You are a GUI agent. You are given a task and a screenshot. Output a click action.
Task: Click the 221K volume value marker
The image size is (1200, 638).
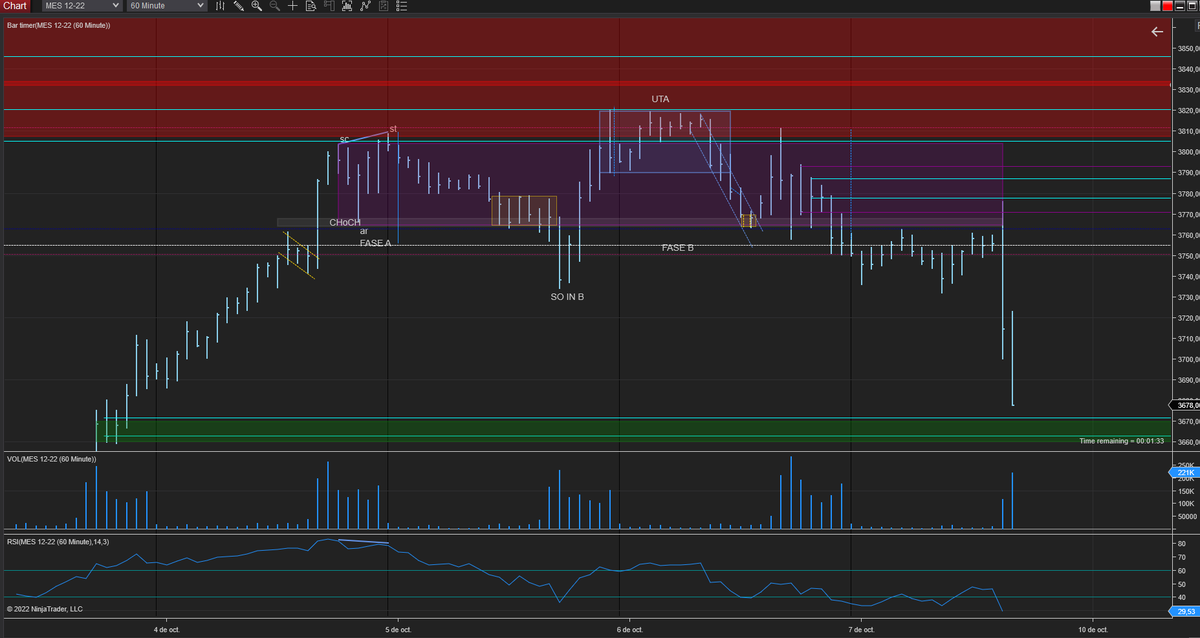click(1185, 472)
